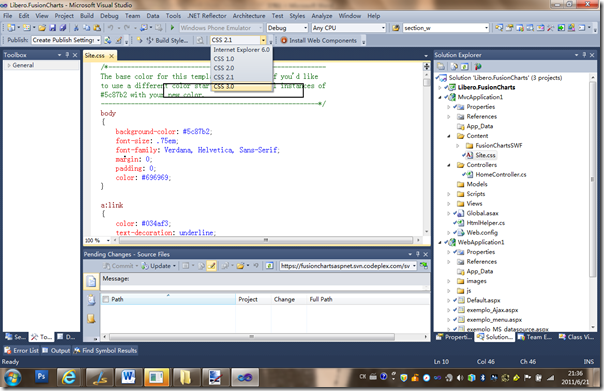The image size is (604, 391).
Task: Open Microsoft Word from the taskbar
Action: pyautogui.click(x=128, y=377)
